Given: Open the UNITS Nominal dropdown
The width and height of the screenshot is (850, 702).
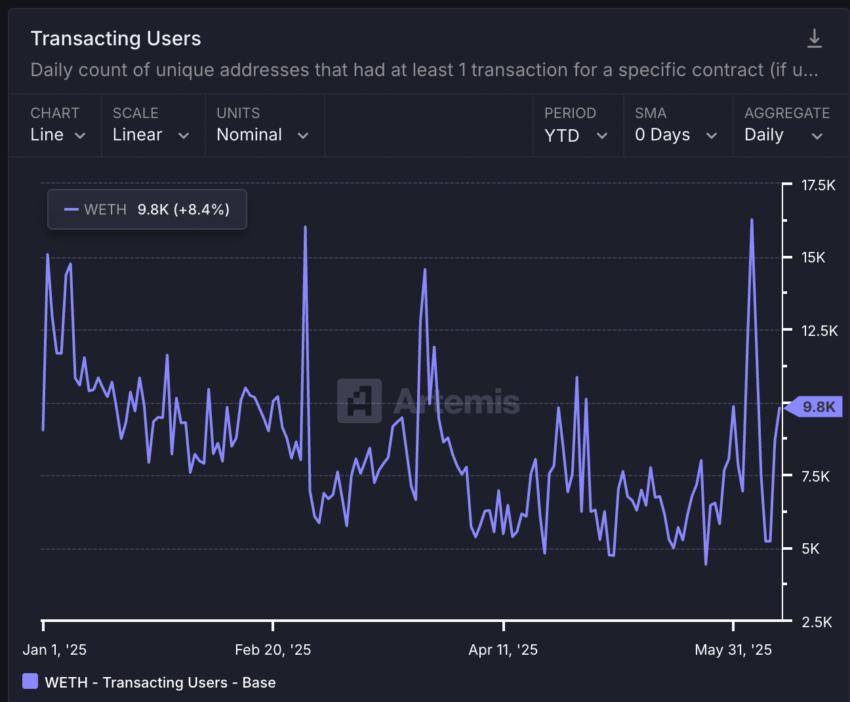Looking at the screenshot, I should point(263,134).
